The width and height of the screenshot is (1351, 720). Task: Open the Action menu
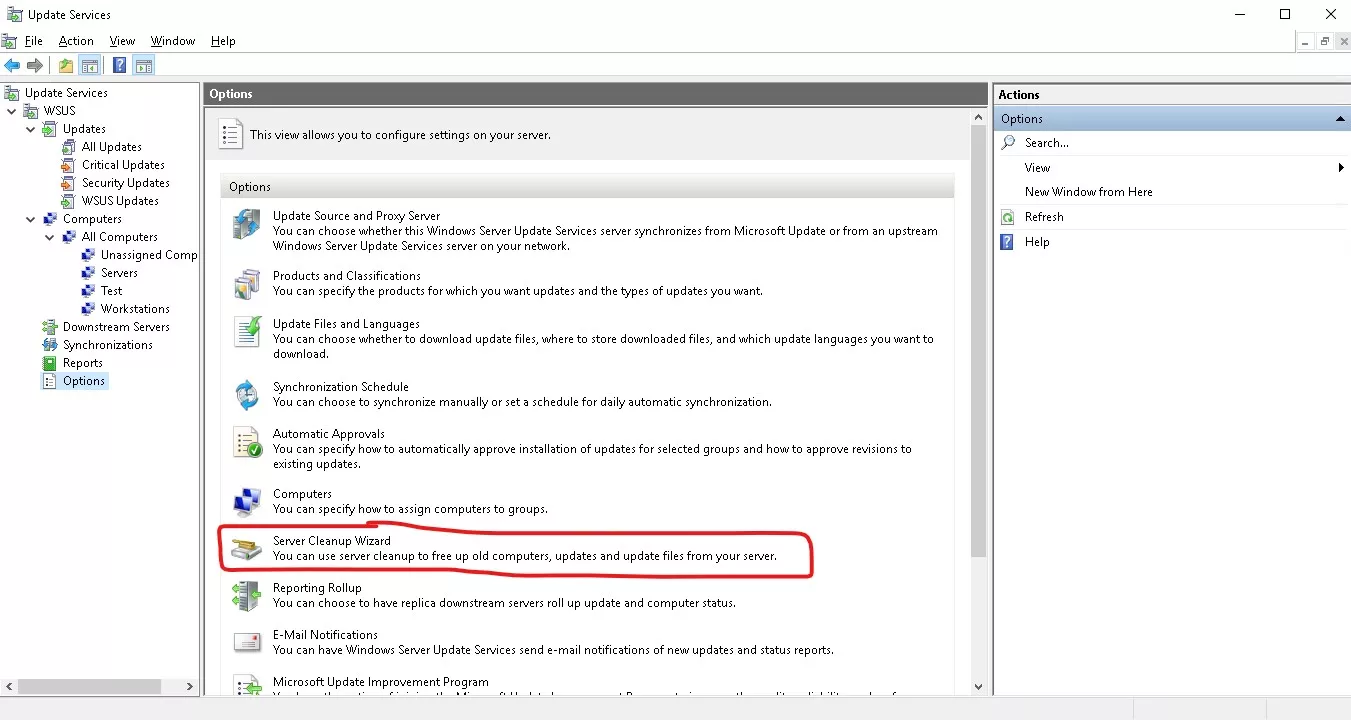pyautogui.click(x=76, y=41)
